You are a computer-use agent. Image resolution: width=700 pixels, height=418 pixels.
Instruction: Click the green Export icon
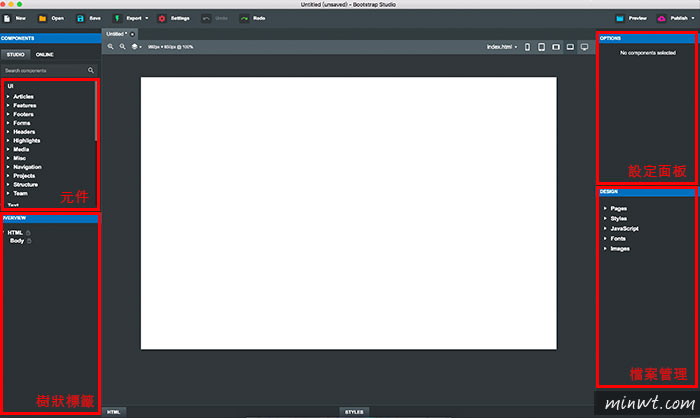tap(117, 19)
